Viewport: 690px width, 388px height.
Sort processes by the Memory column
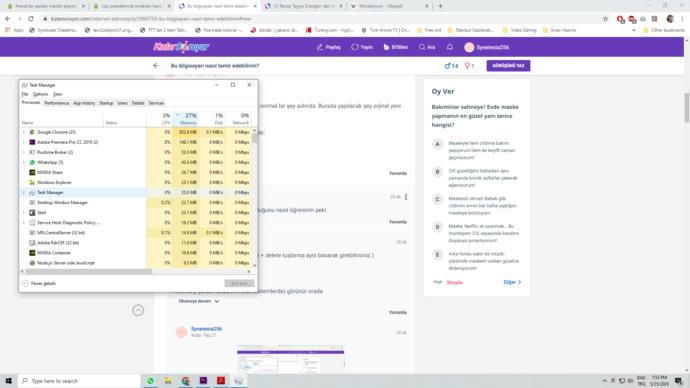(187, 119)
